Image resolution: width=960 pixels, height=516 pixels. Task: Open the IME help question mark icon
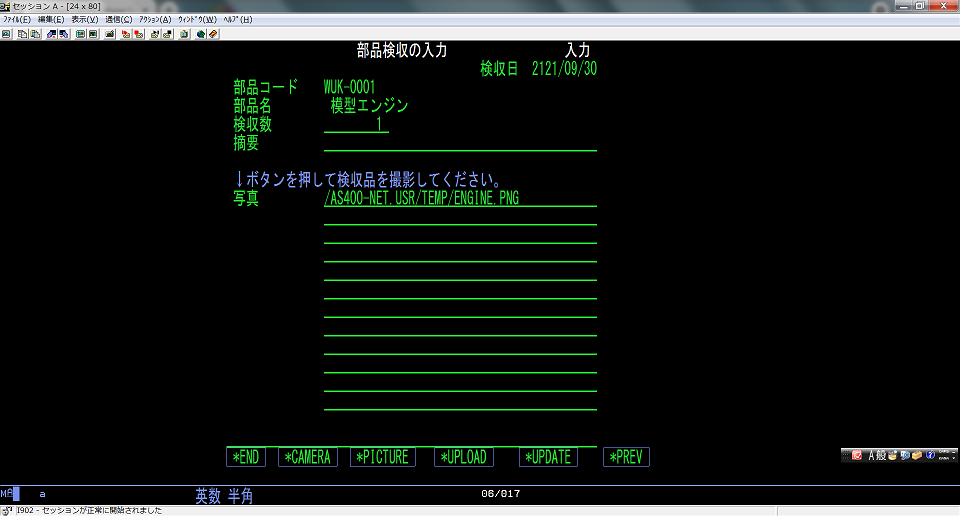929,455
